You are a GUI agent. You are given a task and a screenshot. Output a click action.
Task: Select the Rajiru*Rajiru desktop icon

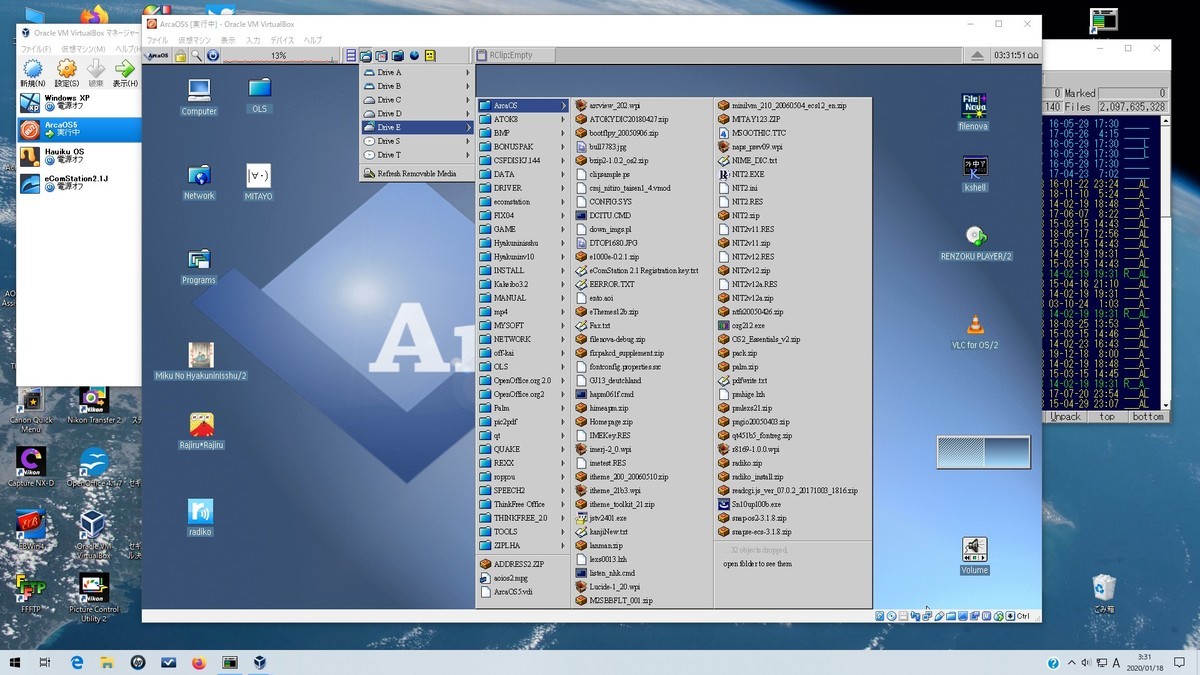click(x=201, y=431)
